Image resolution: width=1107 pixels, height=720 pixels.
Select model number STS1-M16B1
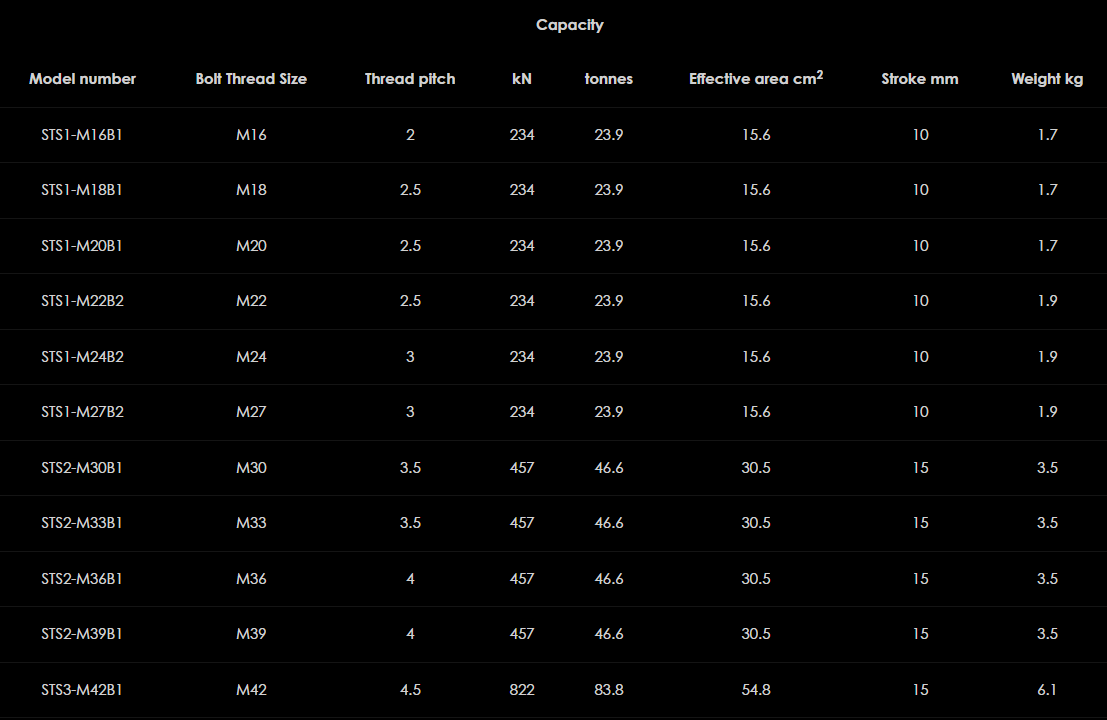82,134
